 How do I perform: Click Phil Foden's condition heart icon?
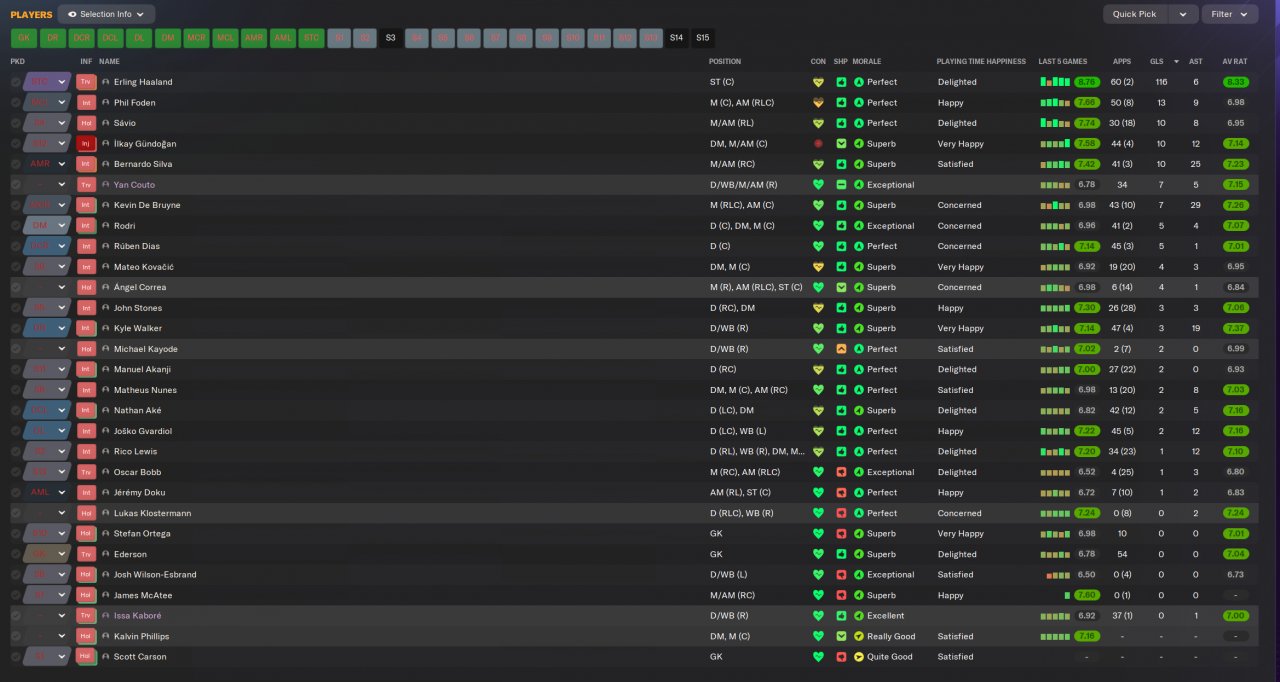pos(817,103)
